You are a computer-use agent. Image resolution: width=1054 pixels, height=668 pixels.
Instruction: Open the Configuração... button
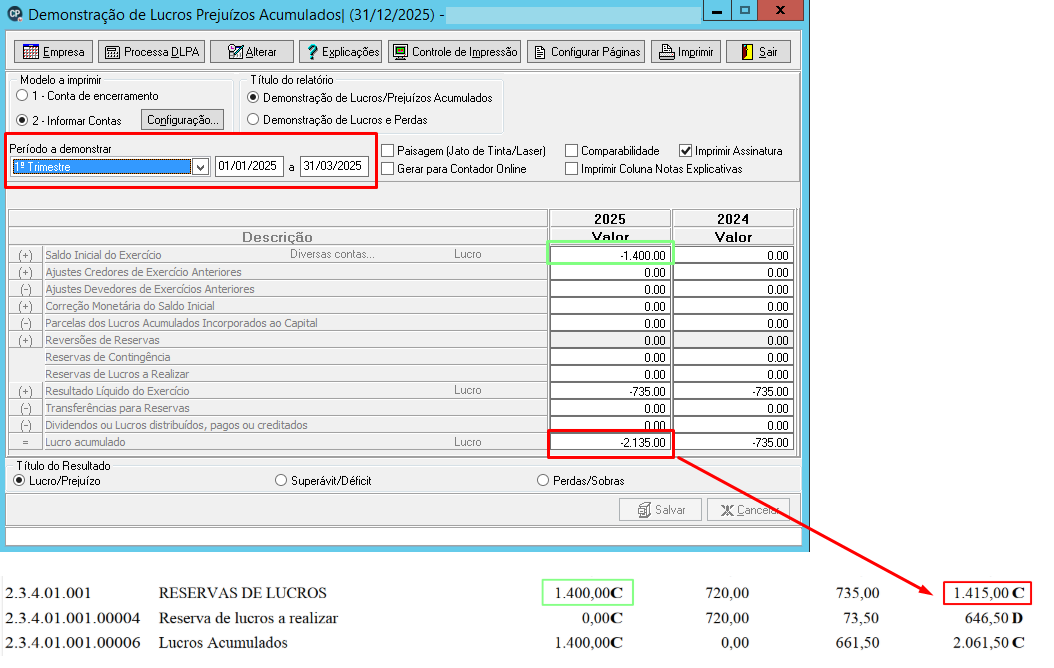[183, 120]
